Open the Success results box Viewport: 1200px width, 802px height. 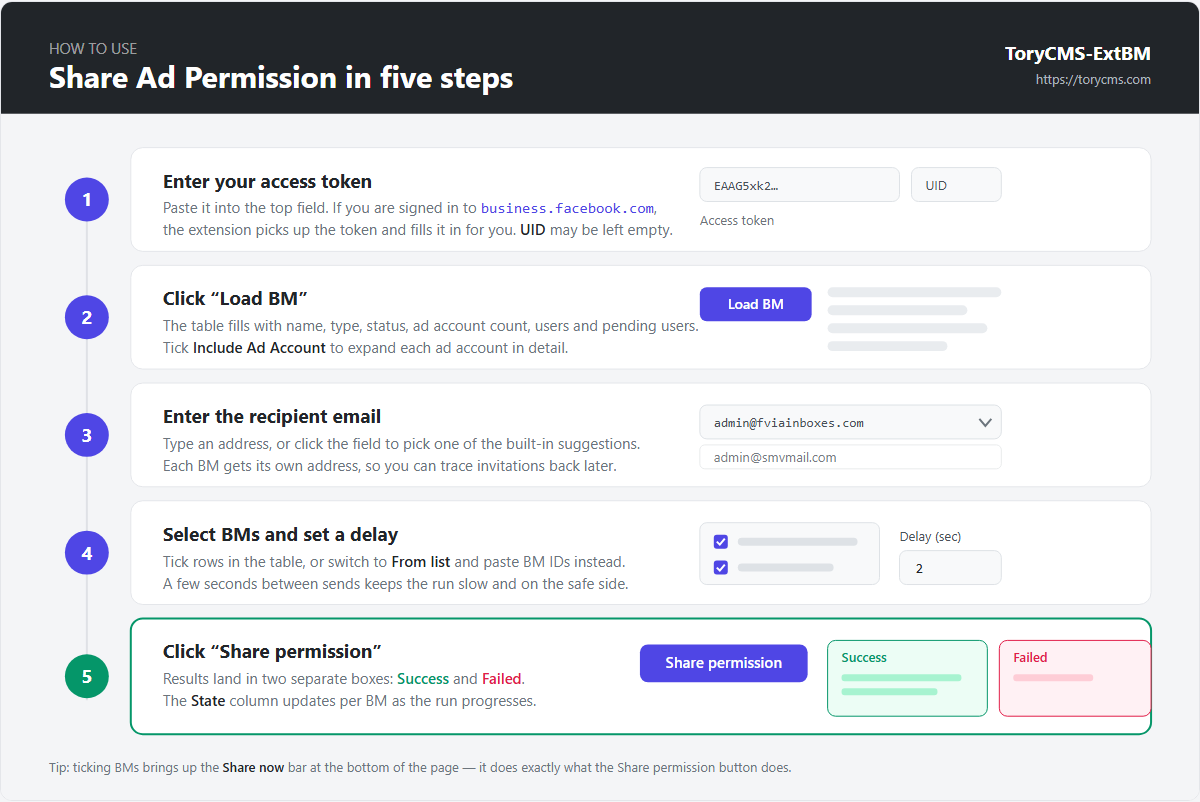tap(907, 678)
